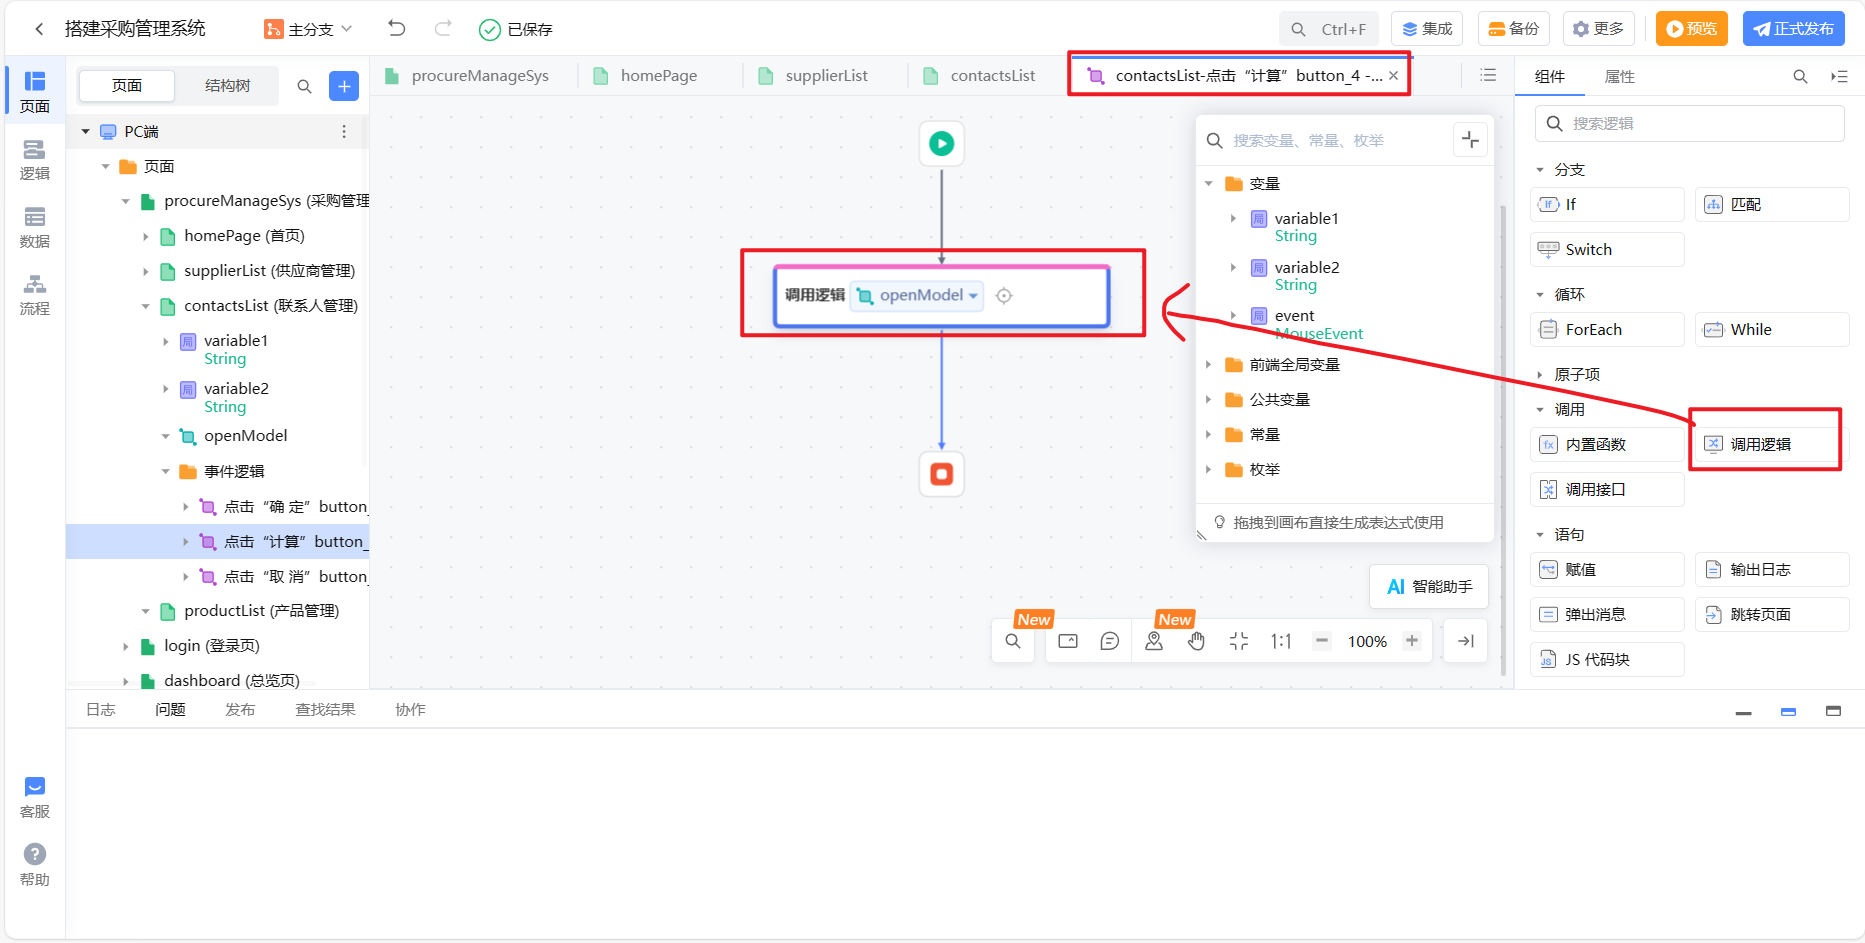Switch to the procureManageSys tab
The image size is (1865, 943).
click(x=468, y=76)
